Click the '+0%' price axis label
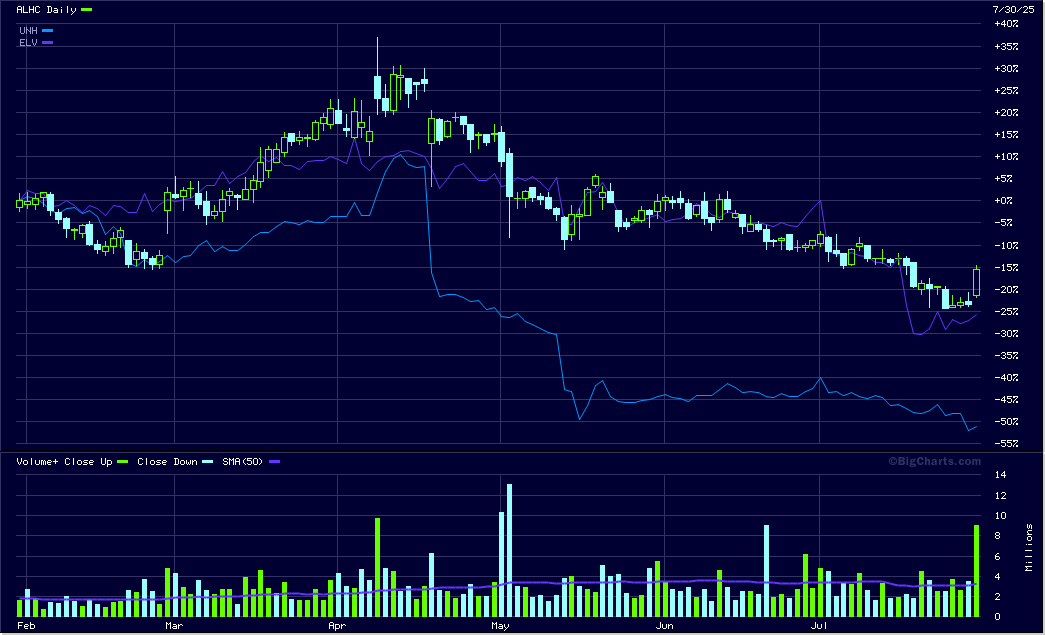Image resolution: width=1045 pixels, height=635 pixels. [x=1003, y=201]
